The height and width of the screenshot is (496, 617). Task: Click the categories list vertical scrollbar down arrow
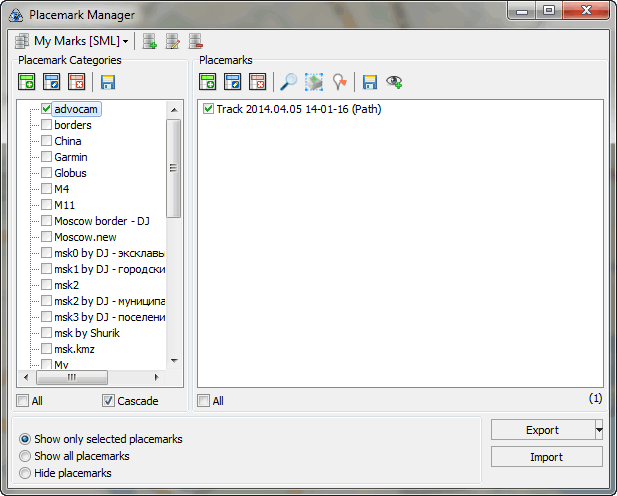pyautogui.click(x=173, y=360)
